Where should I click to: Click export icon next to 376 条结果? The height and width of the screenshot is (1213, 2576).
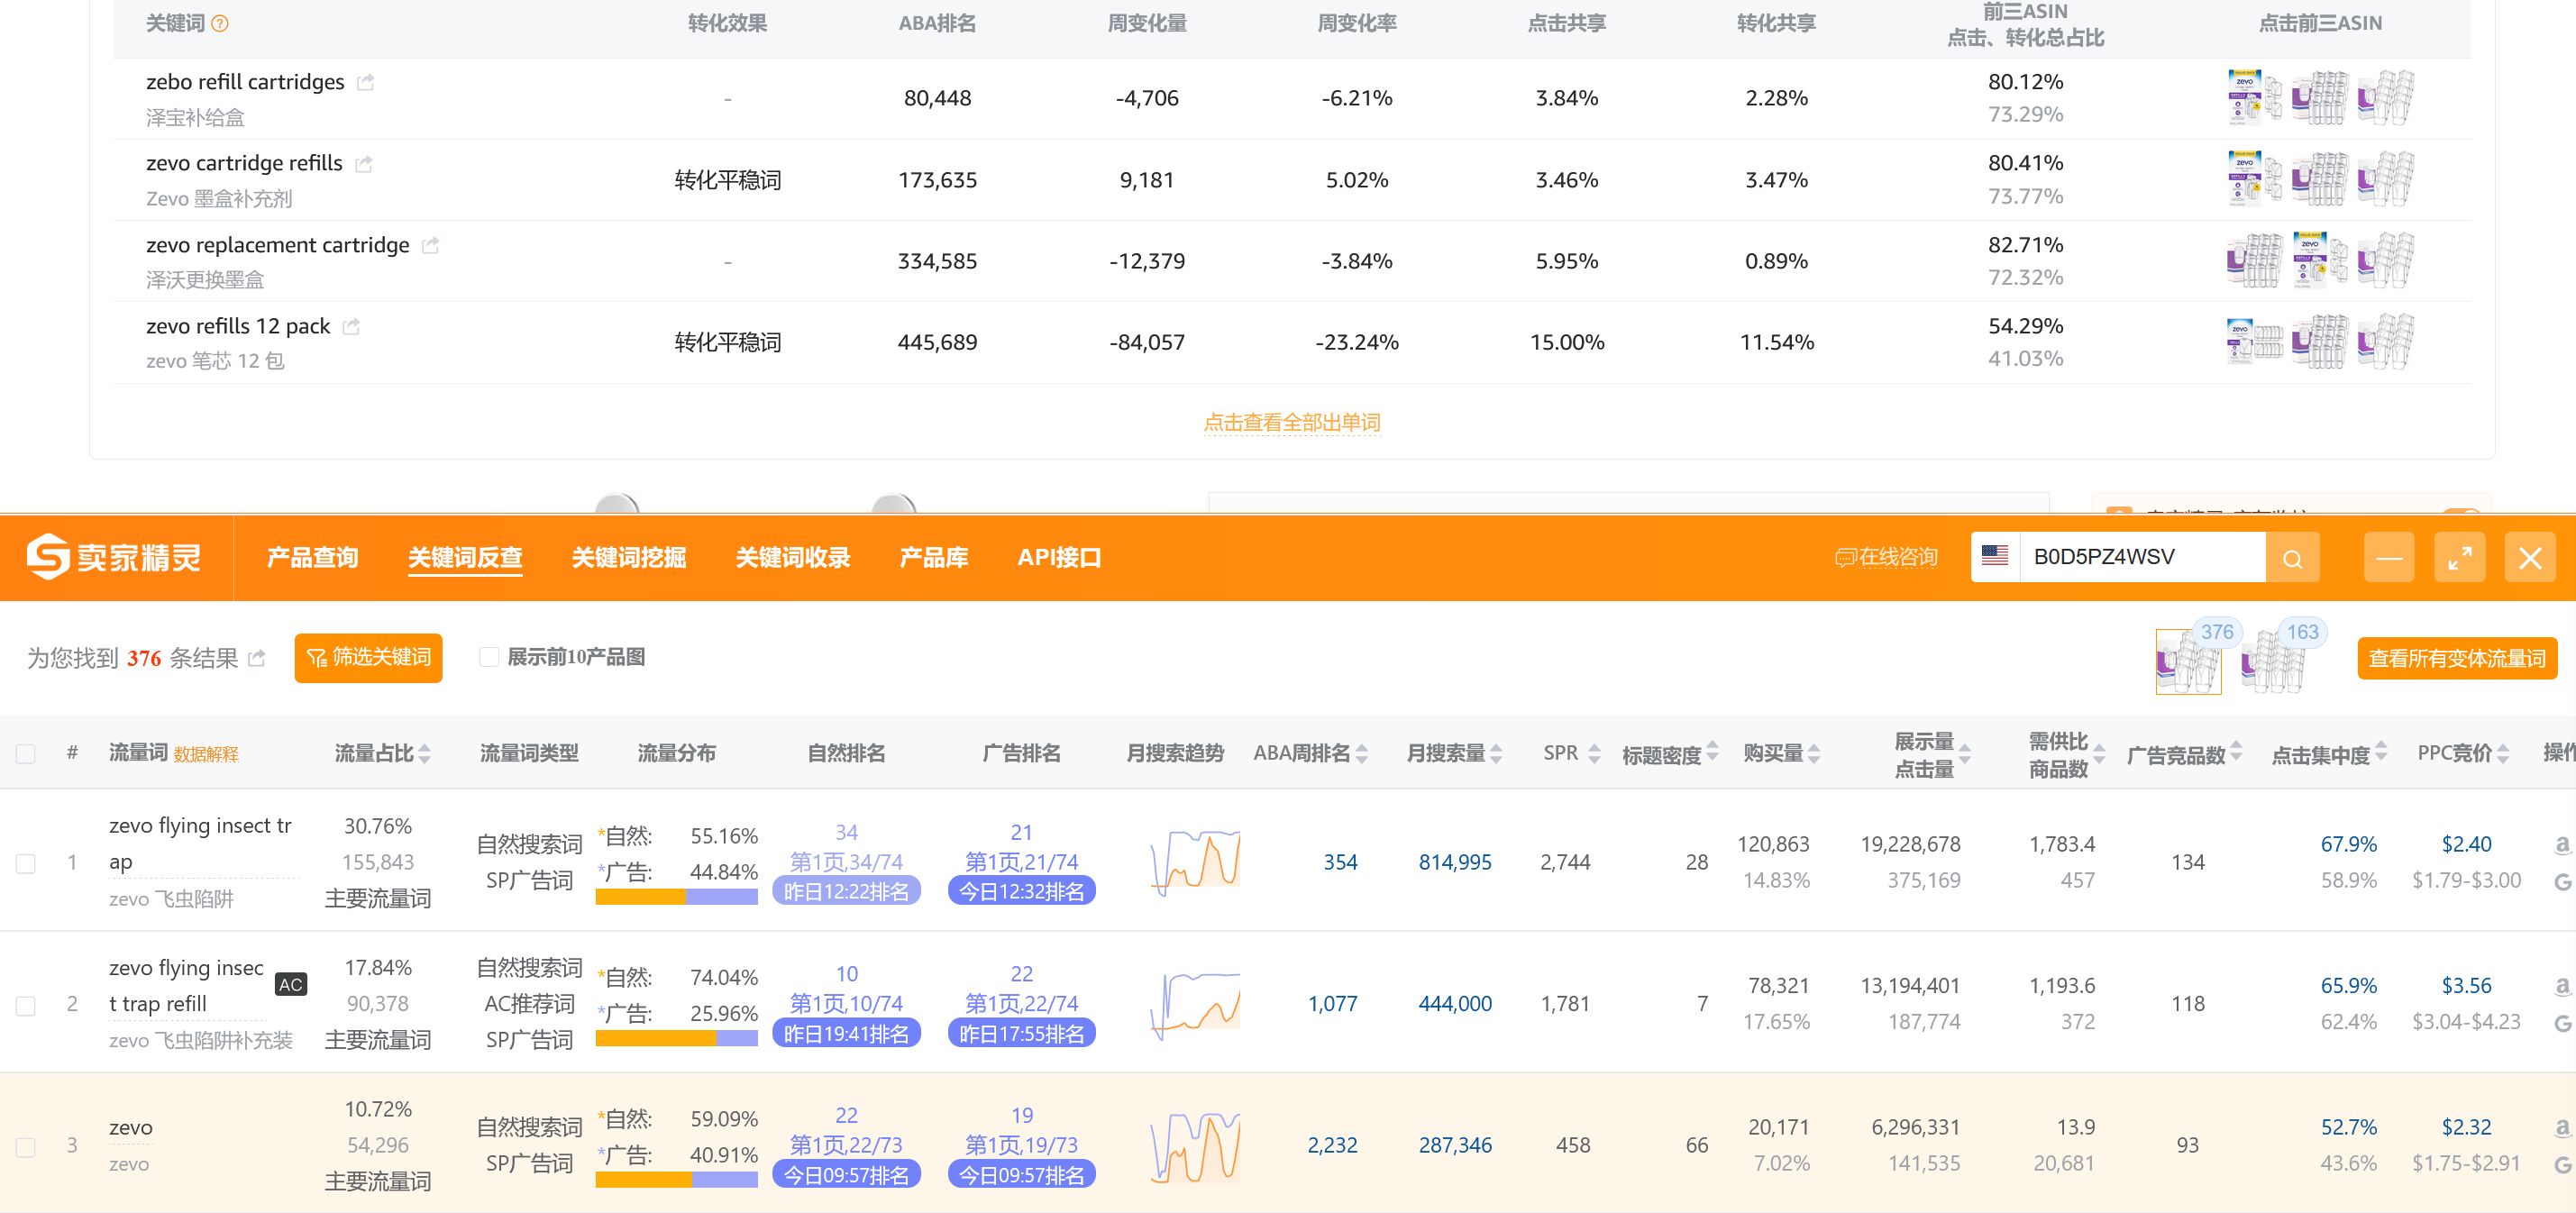pyautogui.click(x=257, y=658)
